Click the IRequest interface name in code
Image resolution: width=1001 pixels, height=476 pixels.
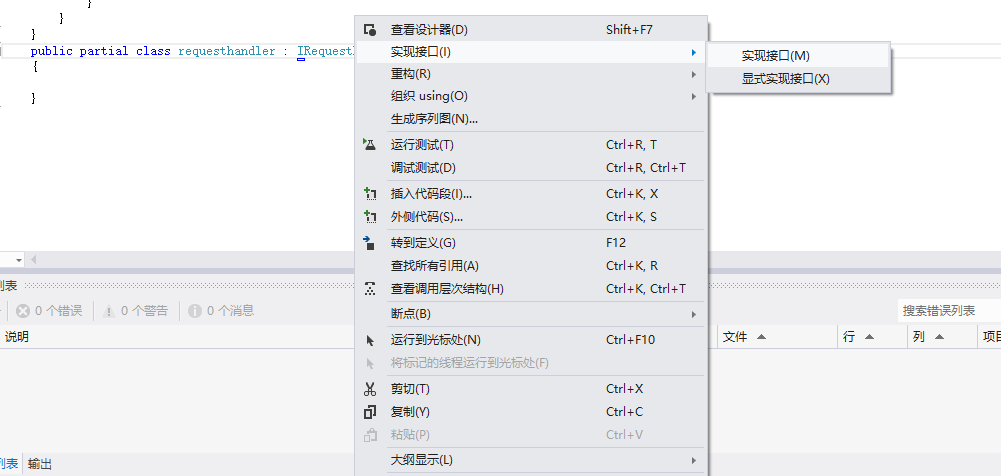click(326, 51)
